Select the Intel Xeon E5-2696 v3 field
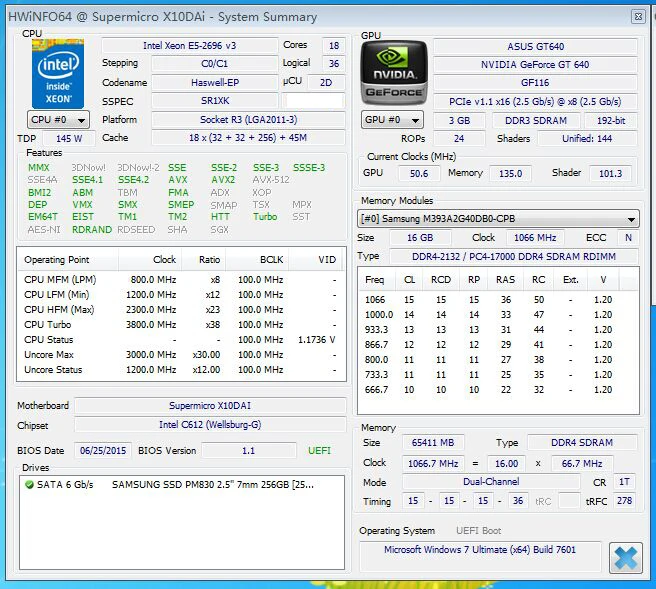Viewport: 656px width, 589px height. [x=190, y=46]
